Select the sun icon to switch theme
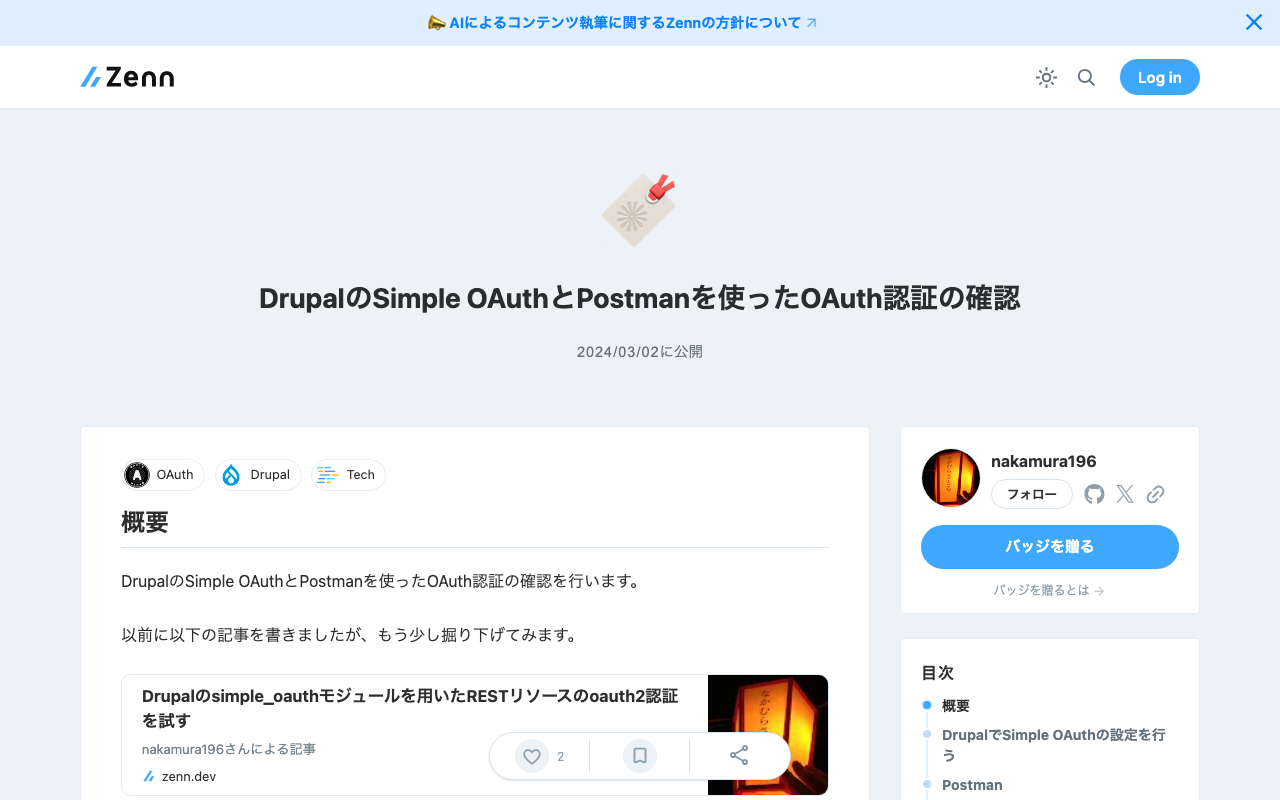1280x800 pixels. (1046, 77)
